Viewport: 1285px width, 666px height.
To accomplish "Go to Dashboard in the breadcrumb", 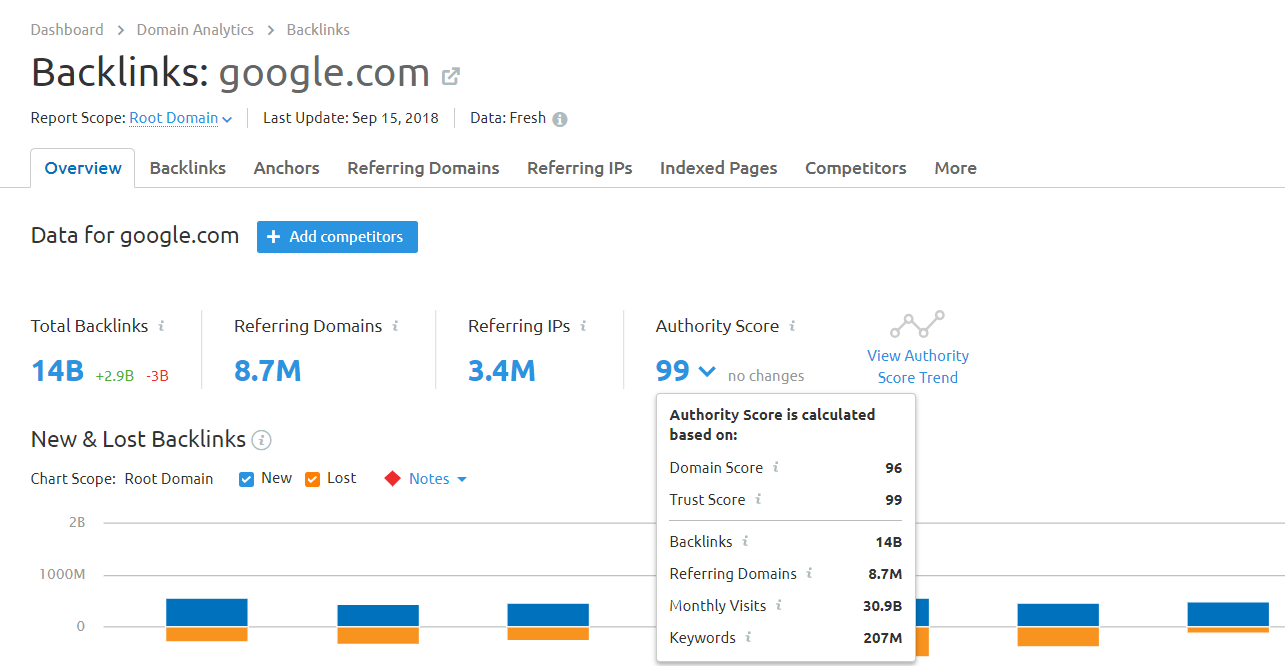I will point(67,30).
